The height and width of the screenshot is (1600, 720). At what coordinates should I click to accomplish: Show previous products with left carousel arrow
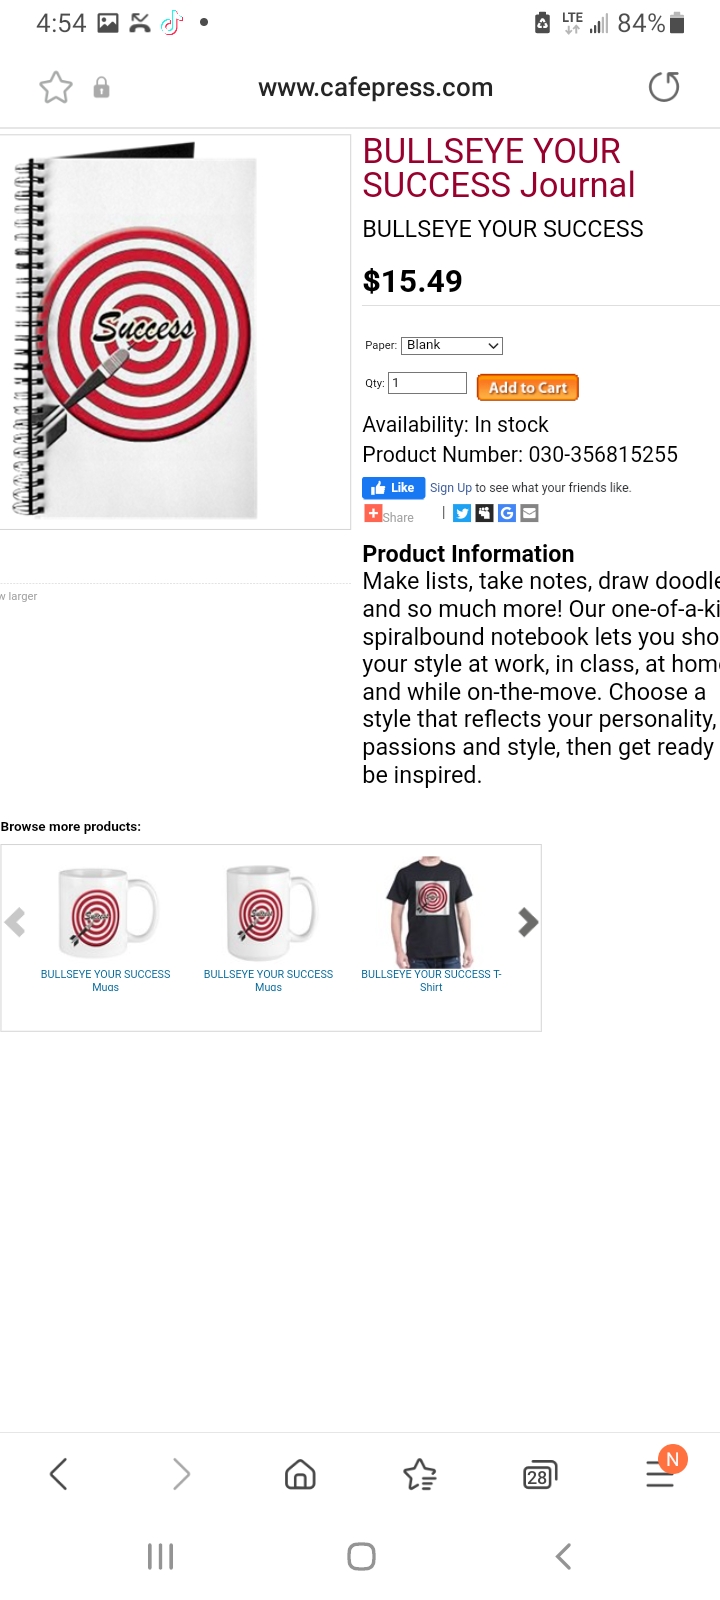click(15, 922)
